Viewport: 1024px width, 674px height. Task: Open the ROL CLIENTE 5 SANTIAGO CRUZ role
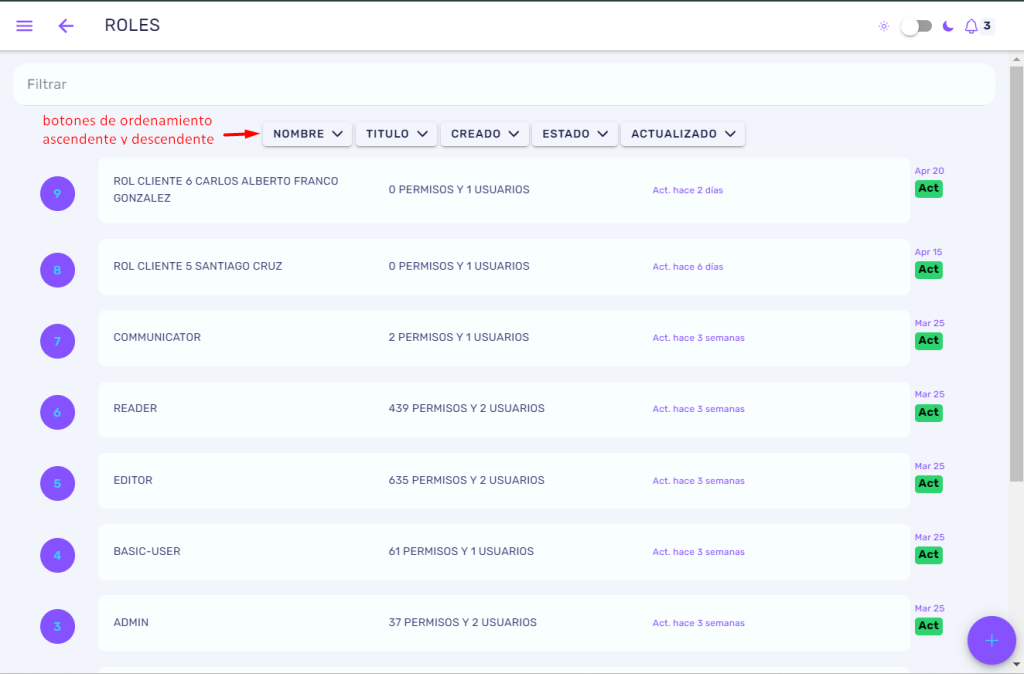click(x=504, y=266)
